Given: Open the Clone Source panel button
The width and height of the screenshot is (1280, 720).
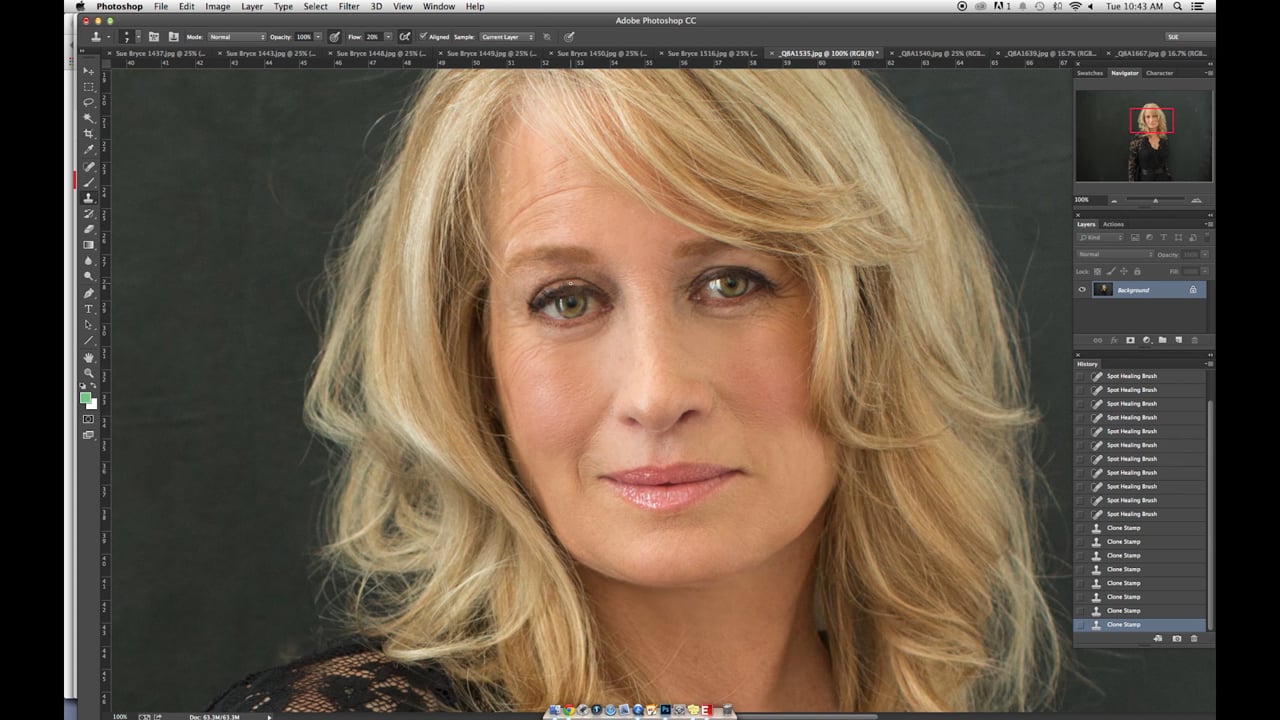Looking at the screenshot, I should (174, 37).
